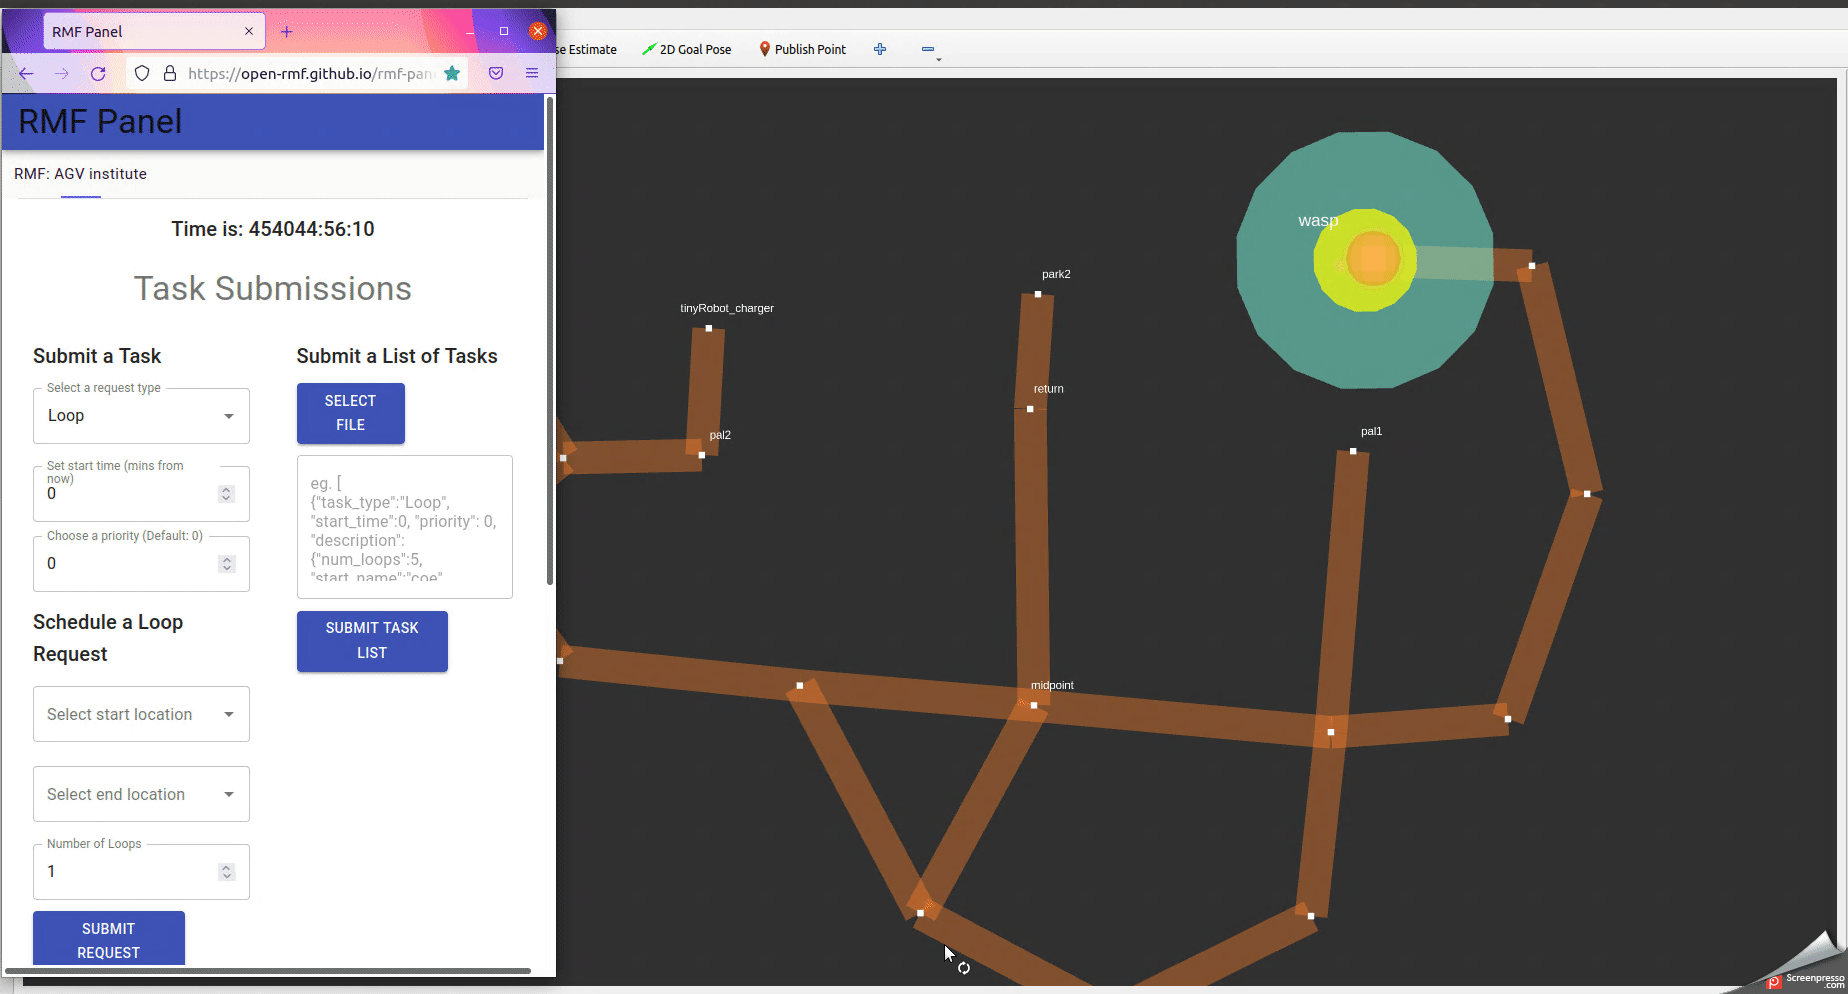This screenshot has height=994, width=1848.
Task: Close the RMF Panel browser tab
Action: click(x=249, y=31)
